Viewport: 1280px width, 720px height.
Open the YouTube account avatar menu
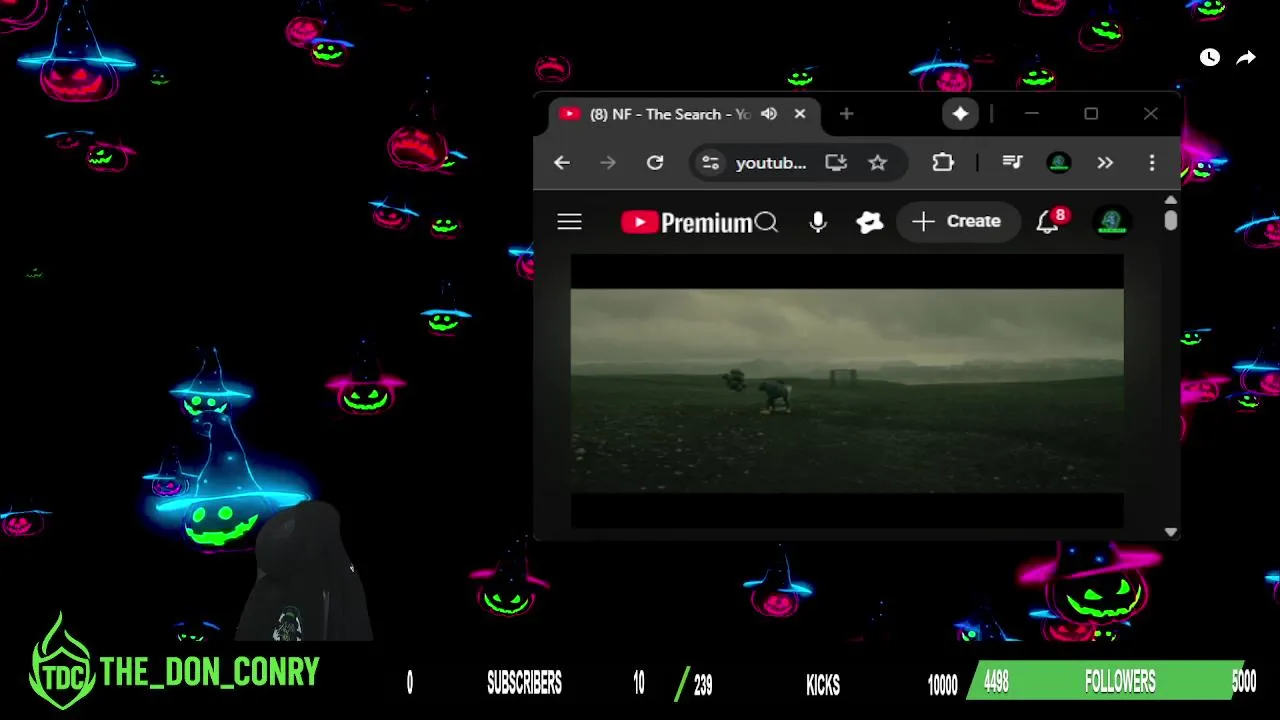coord(1112,222)
